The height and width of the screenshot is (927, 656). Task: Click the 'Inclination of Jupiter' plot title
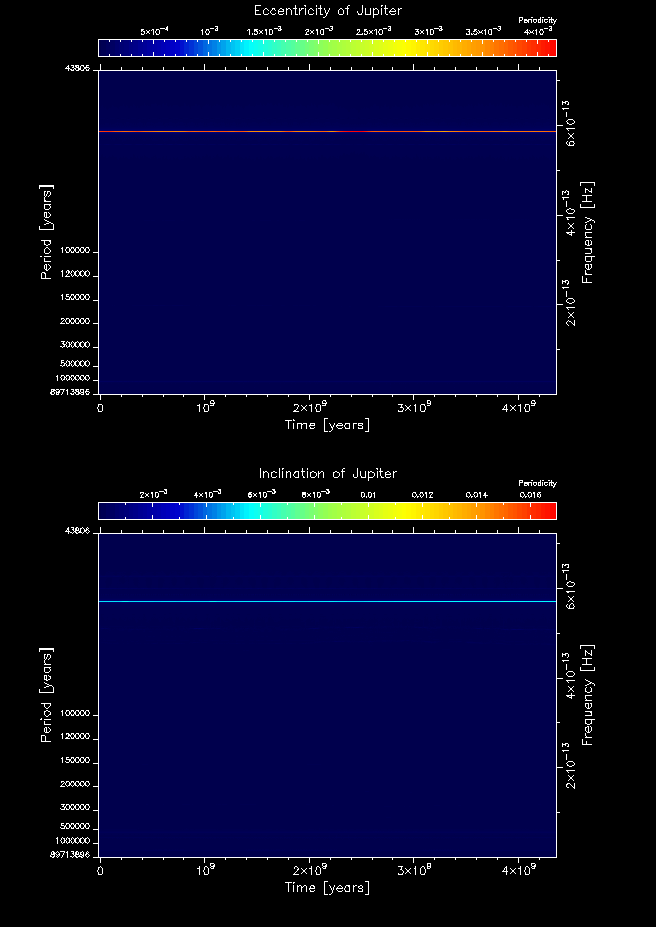click(x=327, y=474)
